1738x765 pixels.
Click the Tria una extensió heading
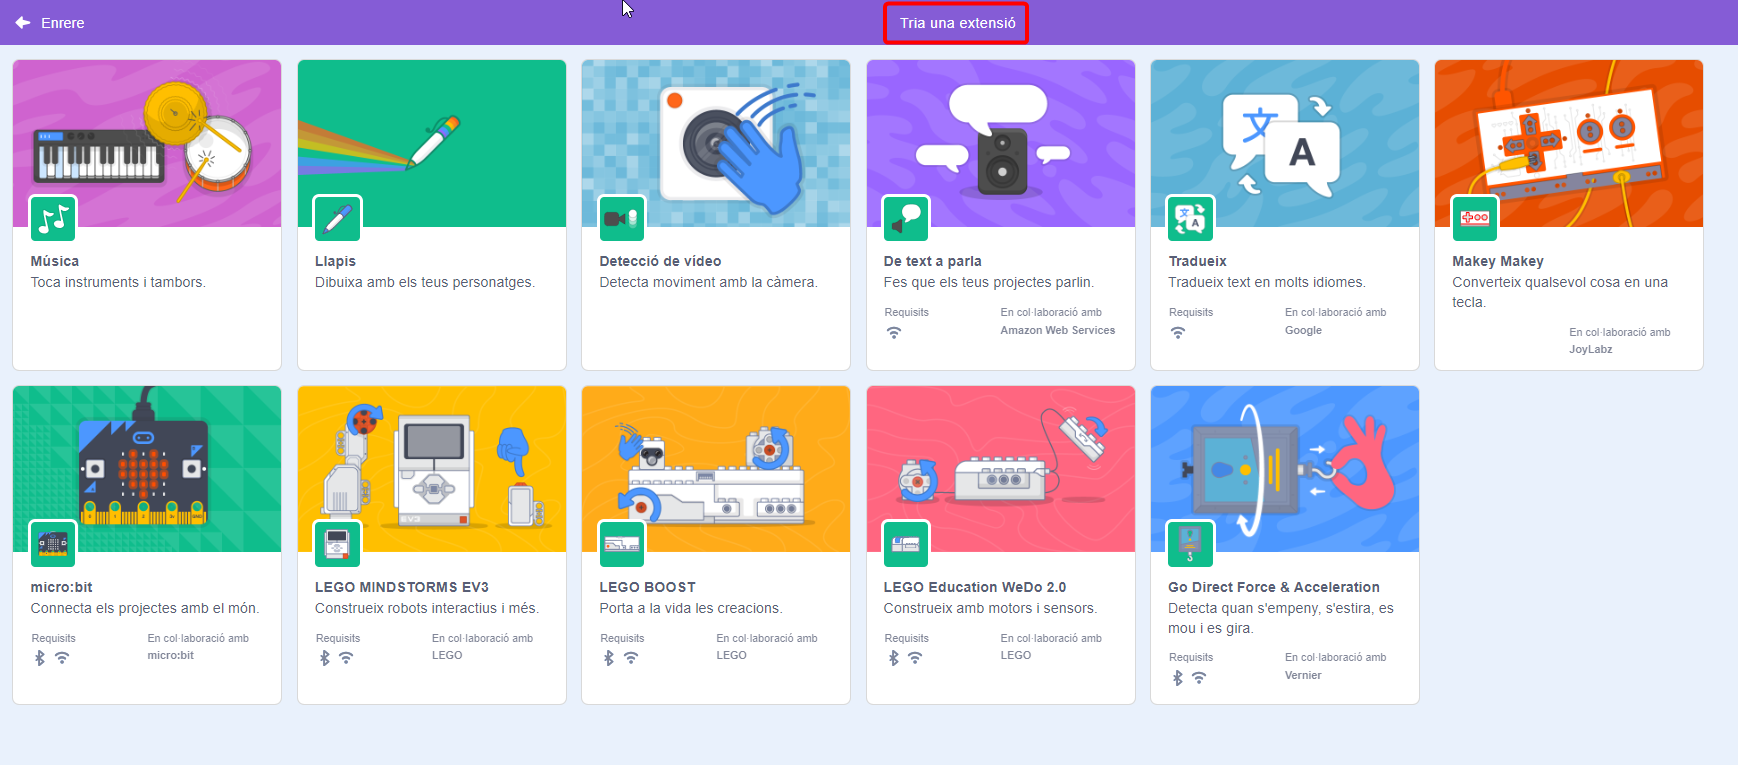pyautogui.click(x=957, y=23)
